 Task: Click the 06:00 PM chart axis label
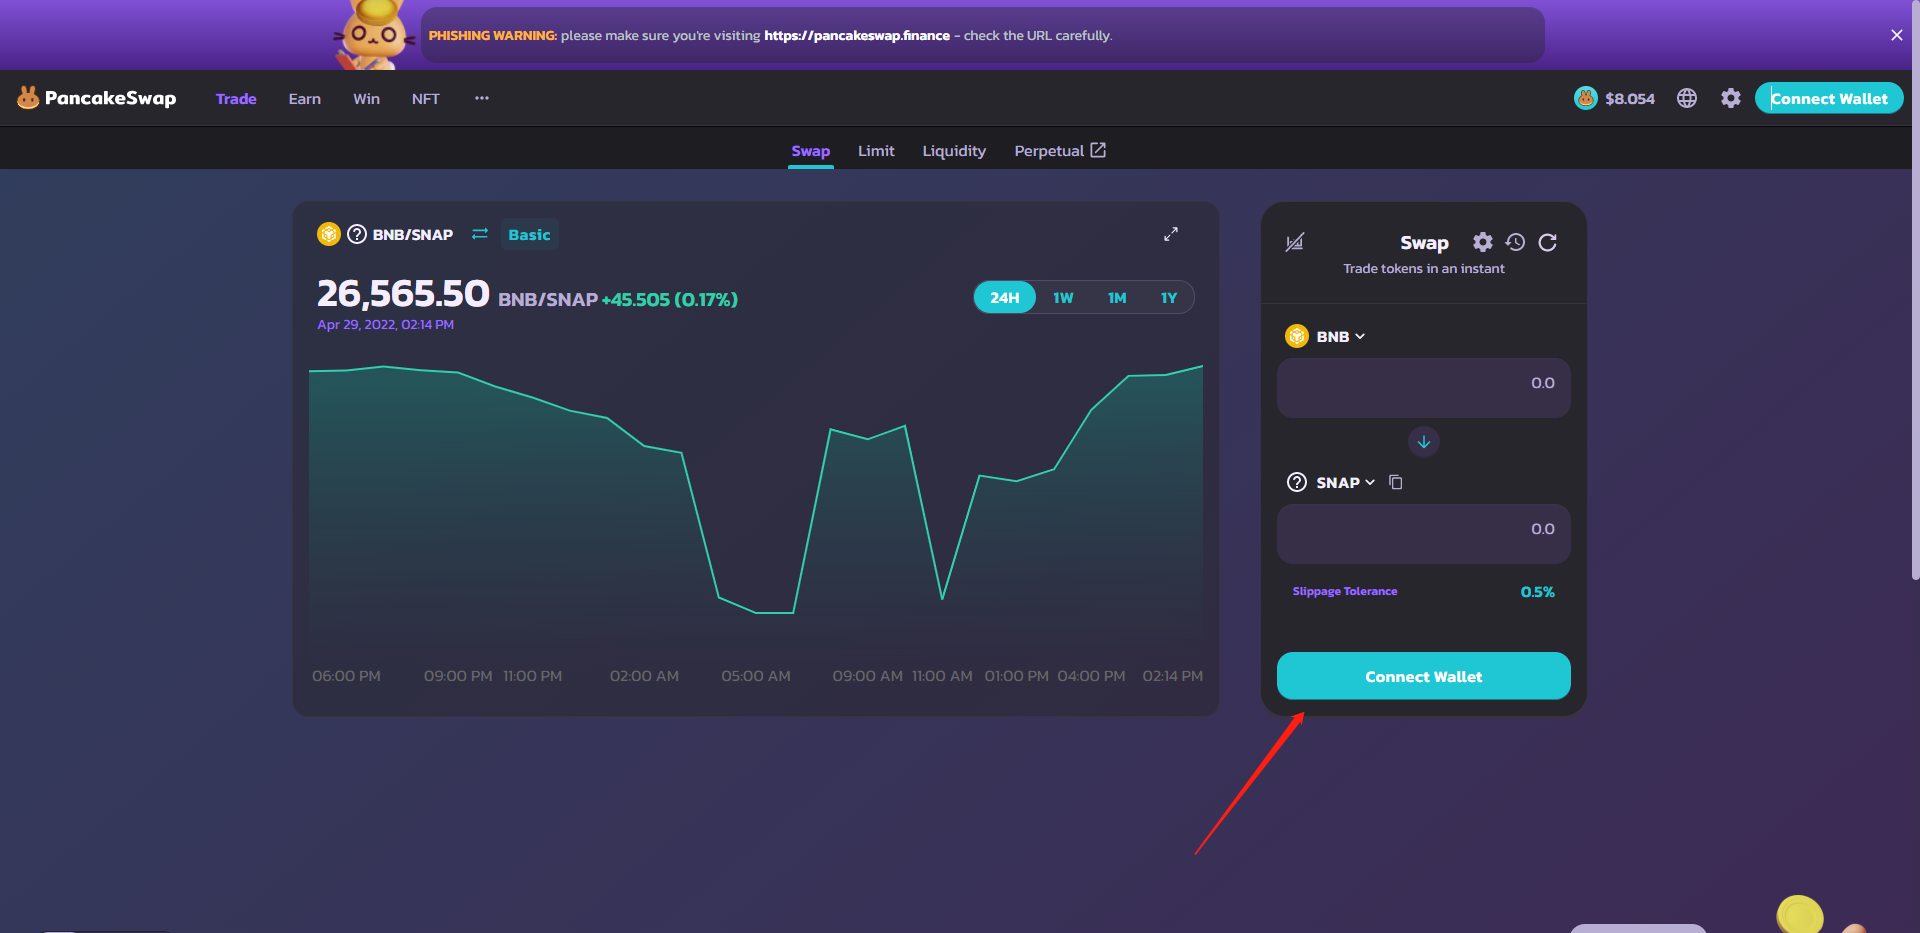click(346, 676)
